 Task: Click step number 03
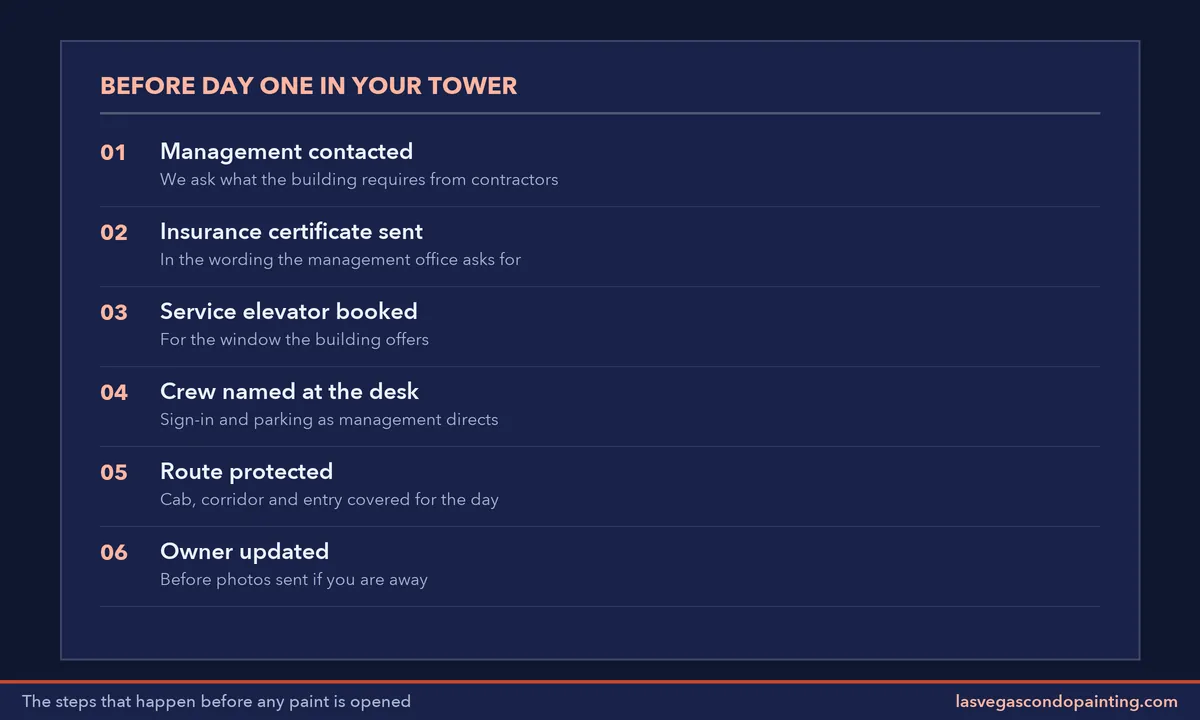[x=114, y=313]
